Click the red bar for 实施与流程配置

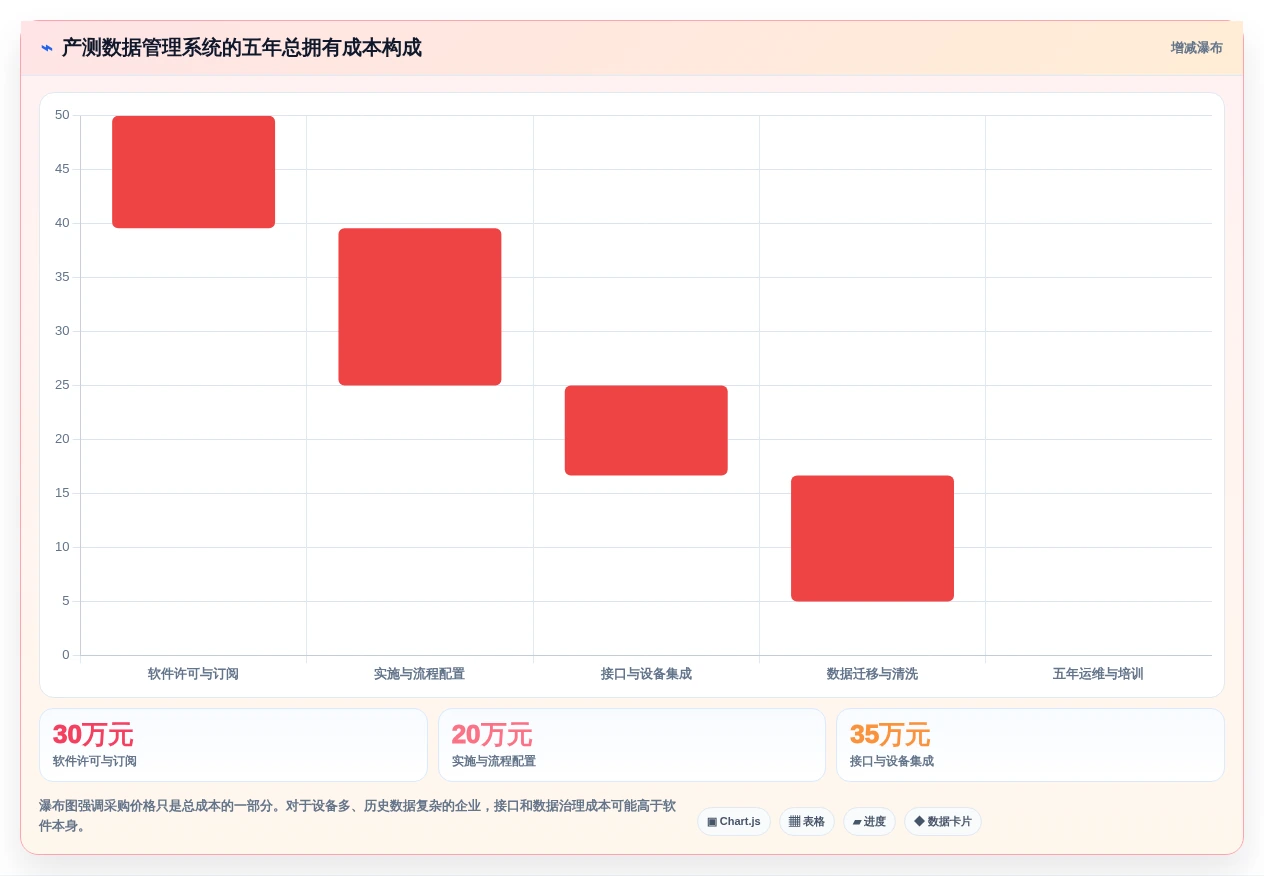[x=420, y=307]
